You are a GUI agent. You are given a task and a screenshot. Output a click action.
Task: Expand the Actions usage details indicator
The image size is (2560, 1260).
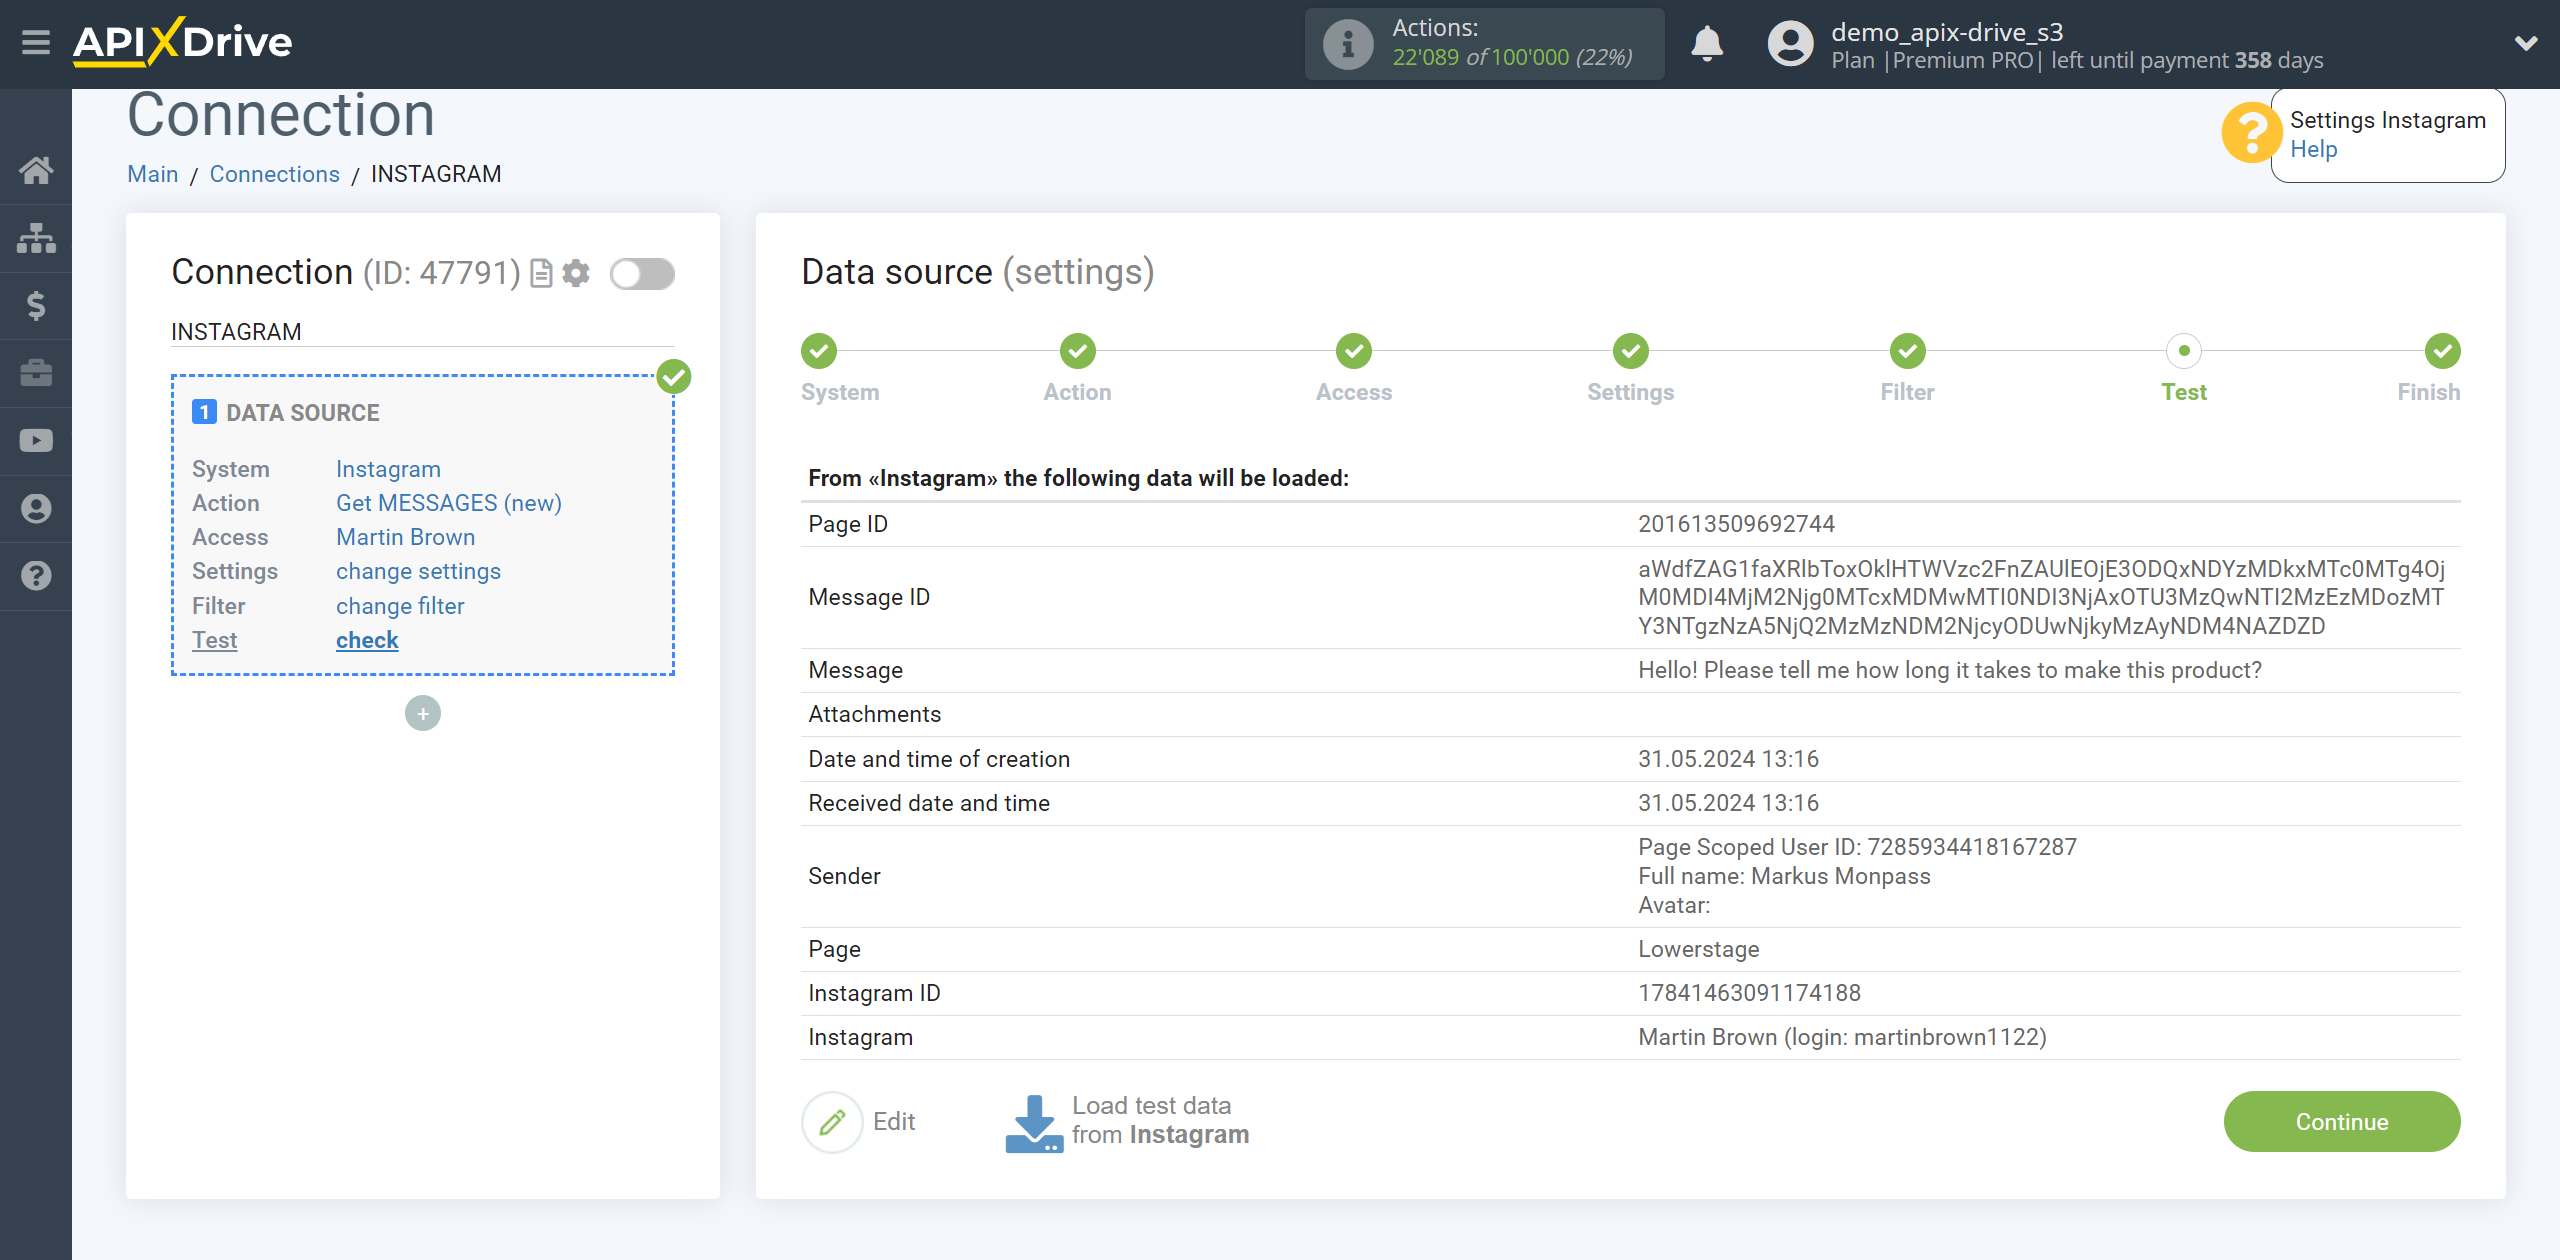click(1345, 44)
